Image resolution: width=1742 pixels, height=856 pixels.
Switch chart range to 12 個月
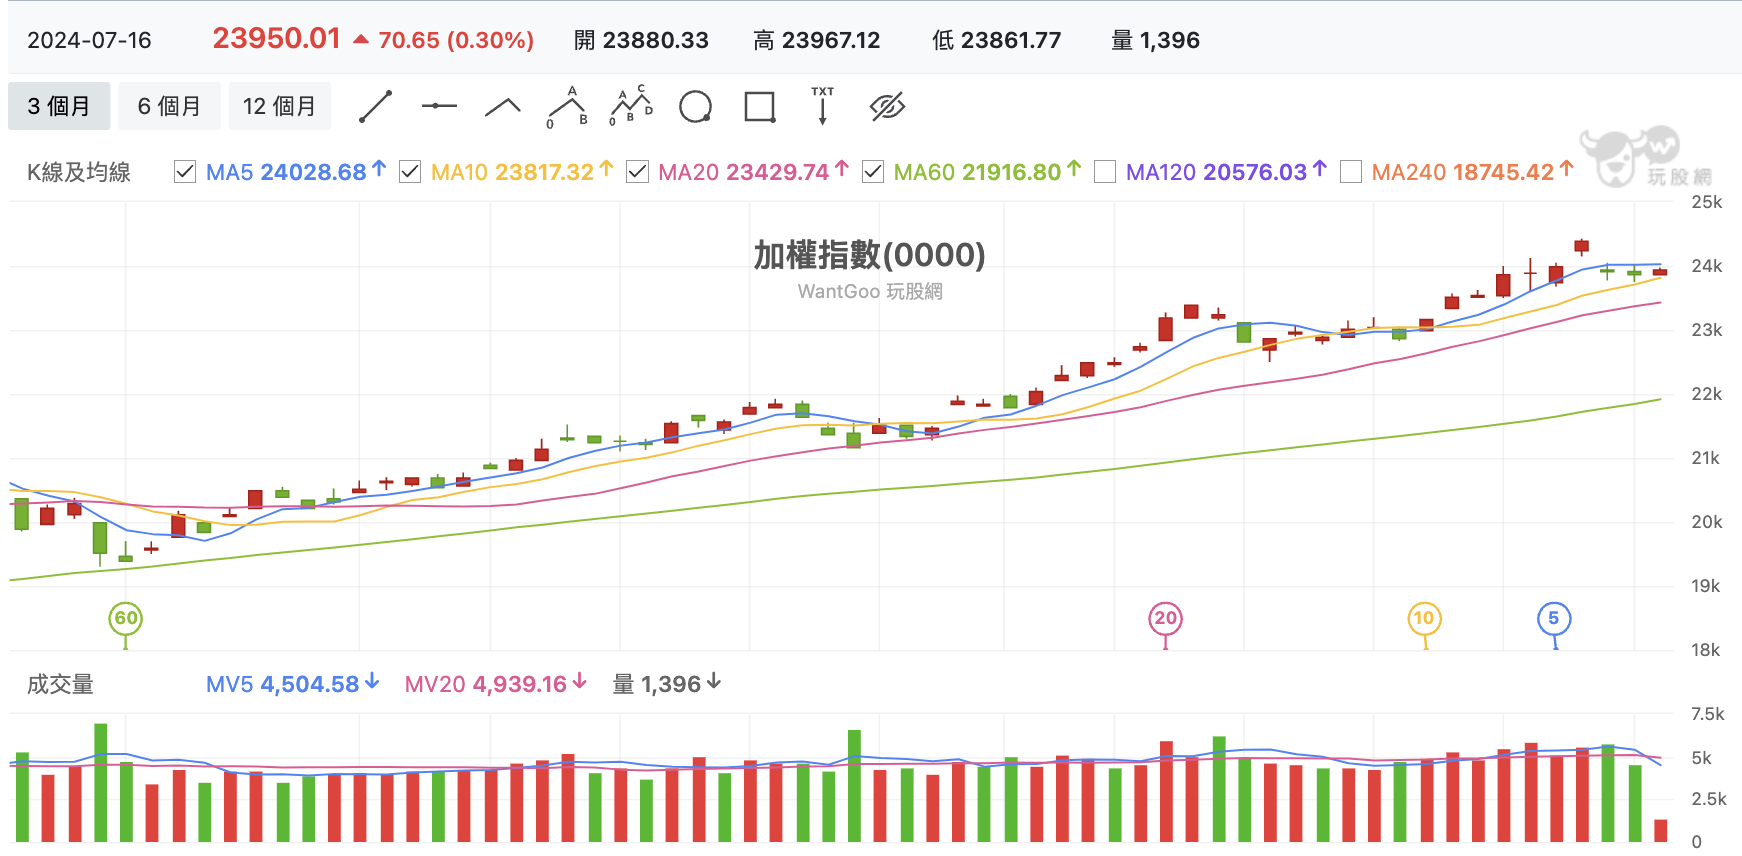coord(279,106)
